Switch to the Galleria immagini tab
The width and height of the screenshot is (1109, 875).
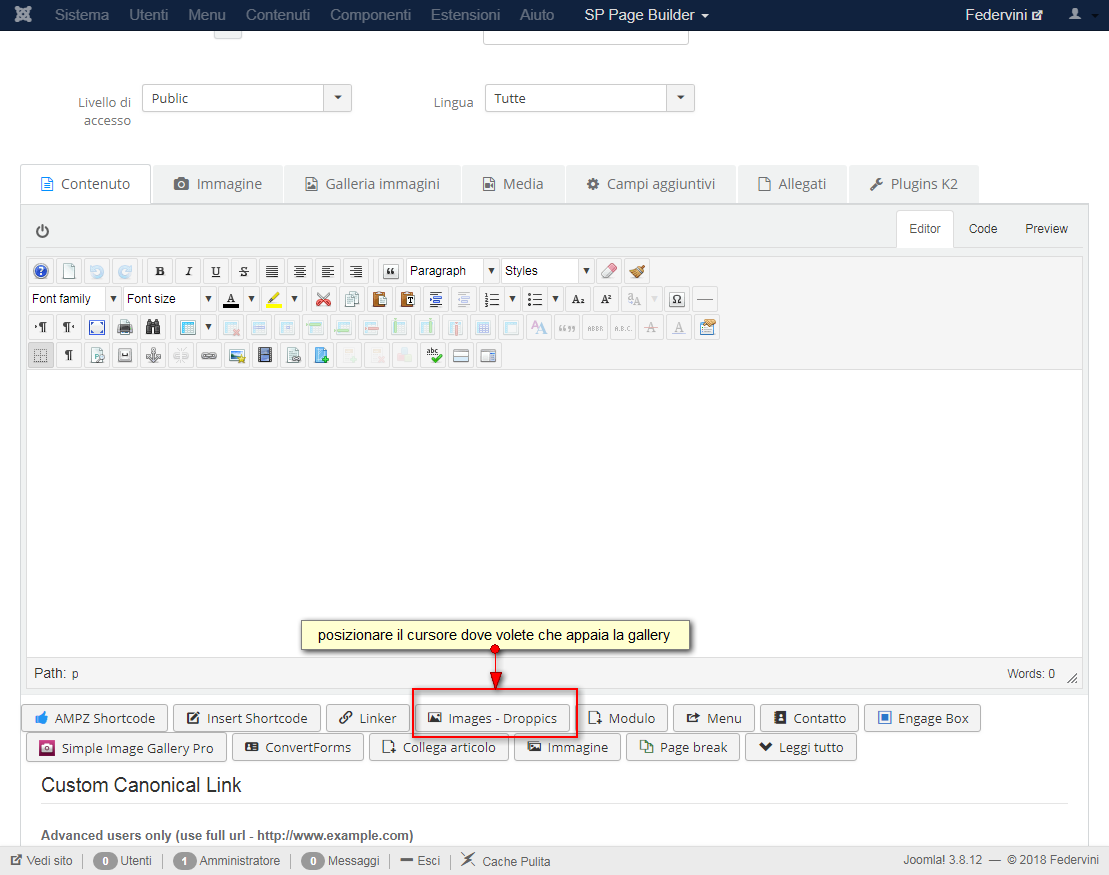pyautogui.click(x=372, y=184)
